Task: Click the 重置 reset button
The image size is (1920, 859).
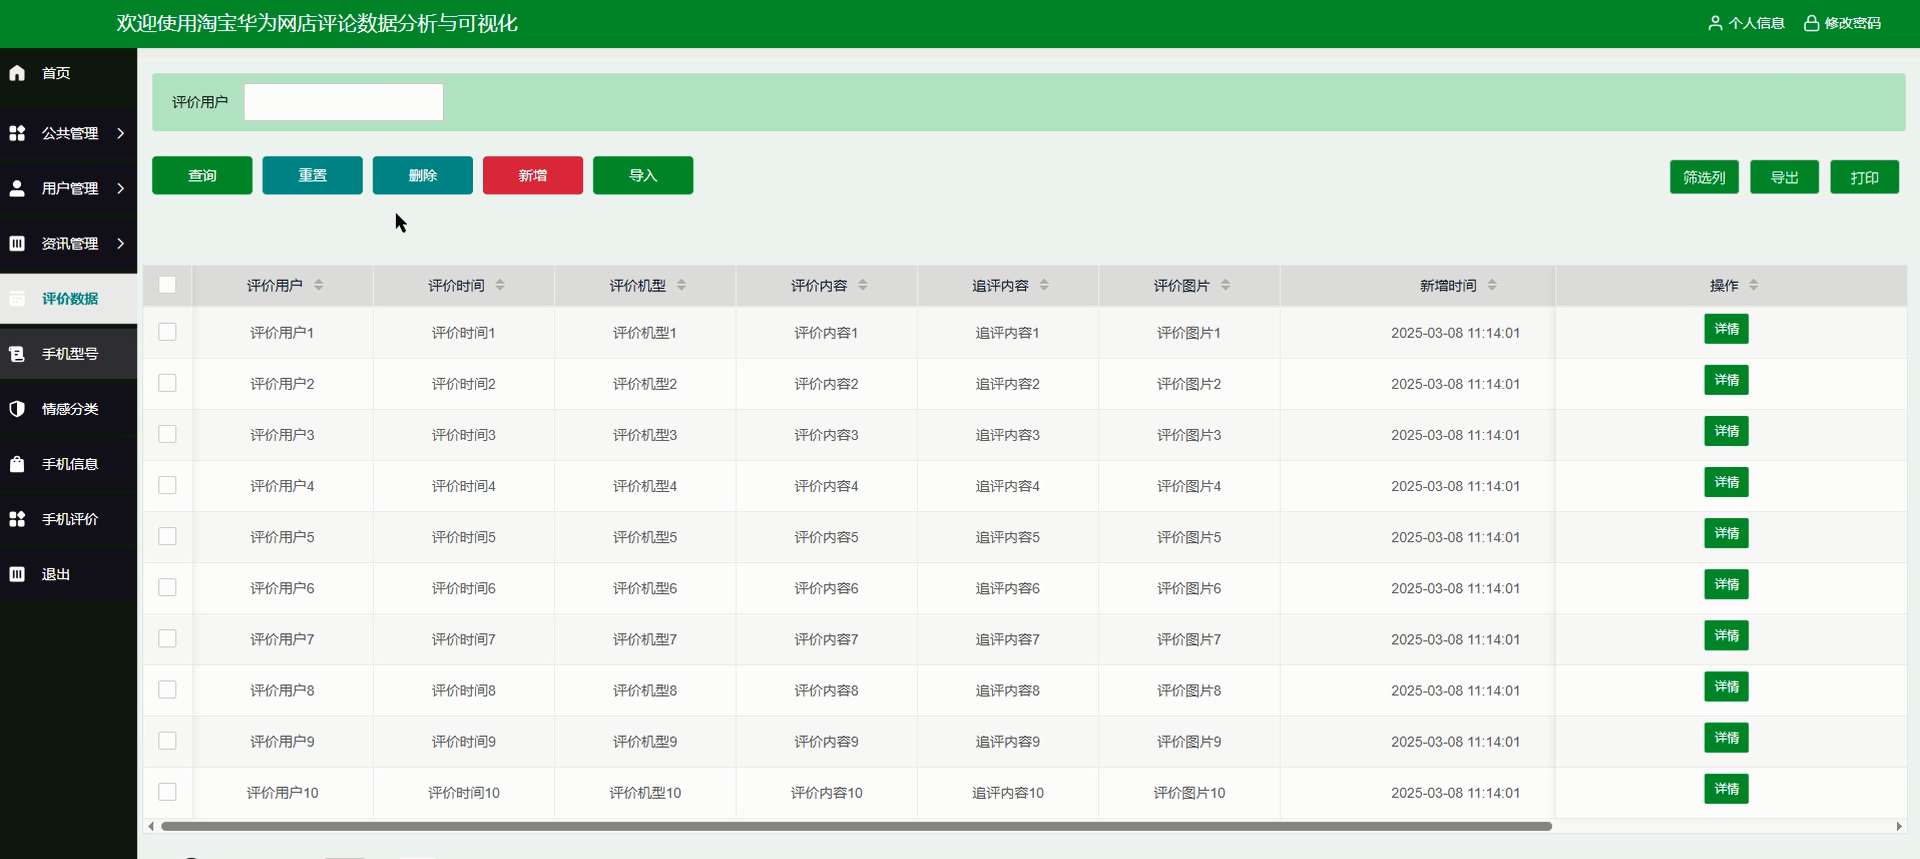Action: point(312,175)
